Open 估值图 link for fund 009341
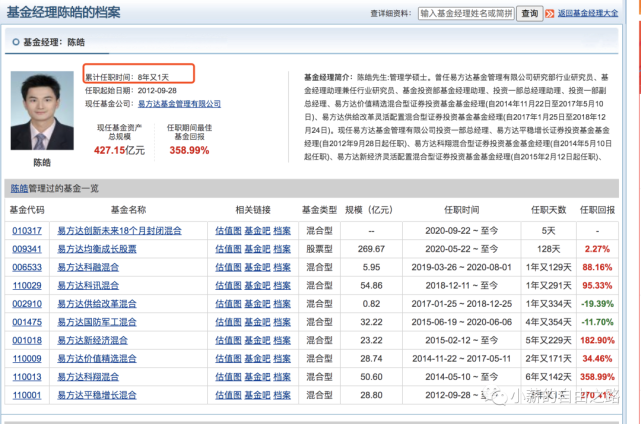 pos(229,249)
